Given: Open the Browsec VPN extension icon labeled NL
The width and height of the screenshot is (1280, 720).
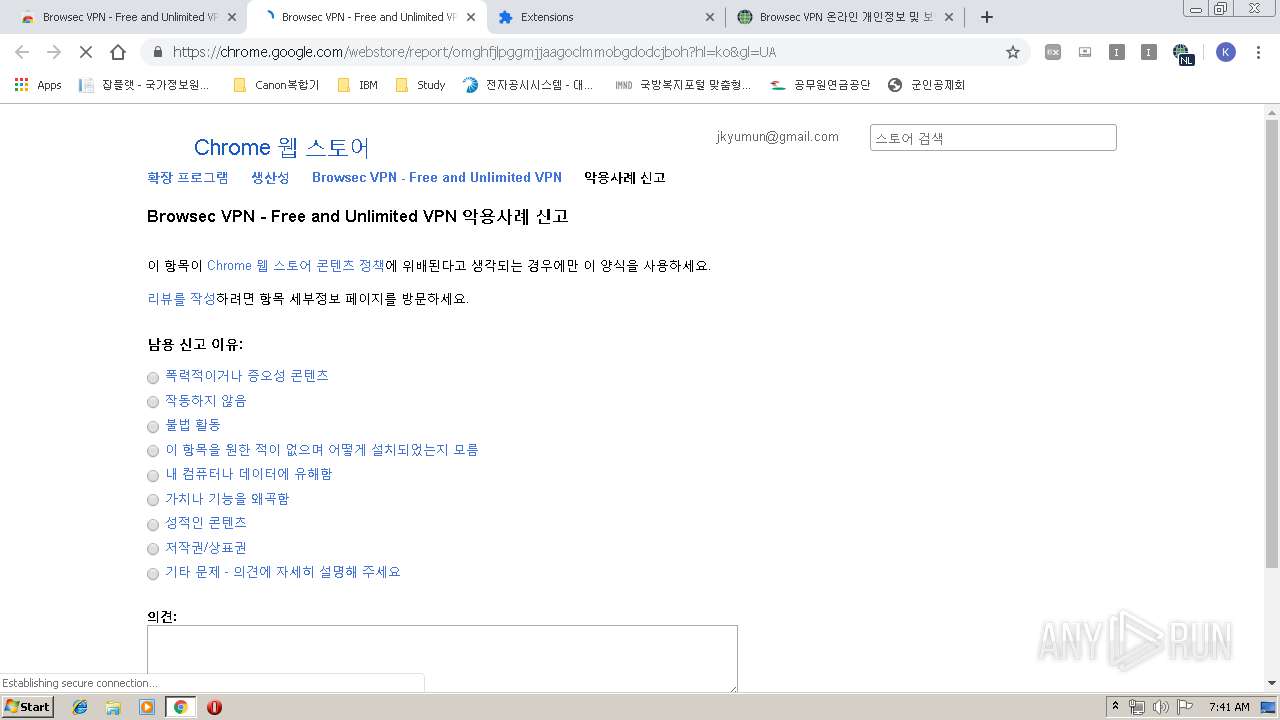Looking at the screenshot, I should [x=1182, y=53].
